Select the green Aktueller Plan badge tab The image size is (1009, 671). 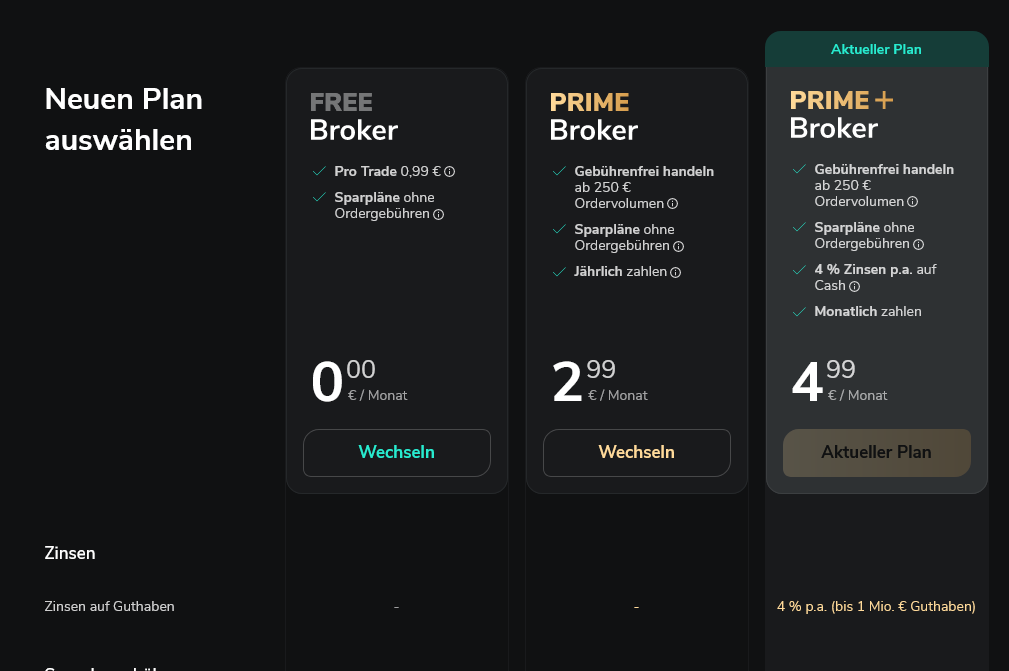tap(876, 49)
